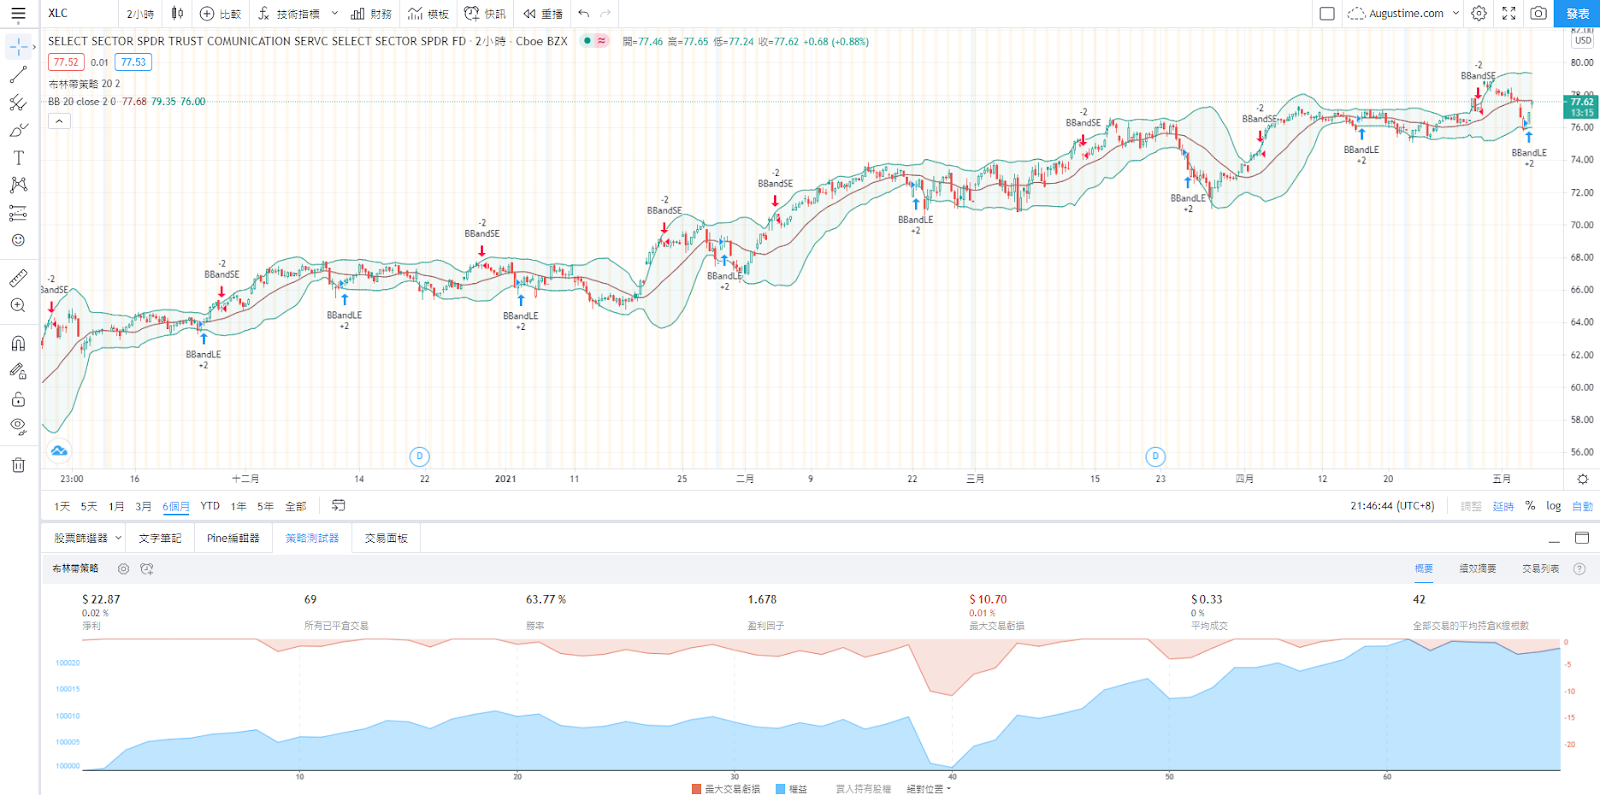1600x795 pixels.
Task: Click the redo arrow
Action: (605, 13)
